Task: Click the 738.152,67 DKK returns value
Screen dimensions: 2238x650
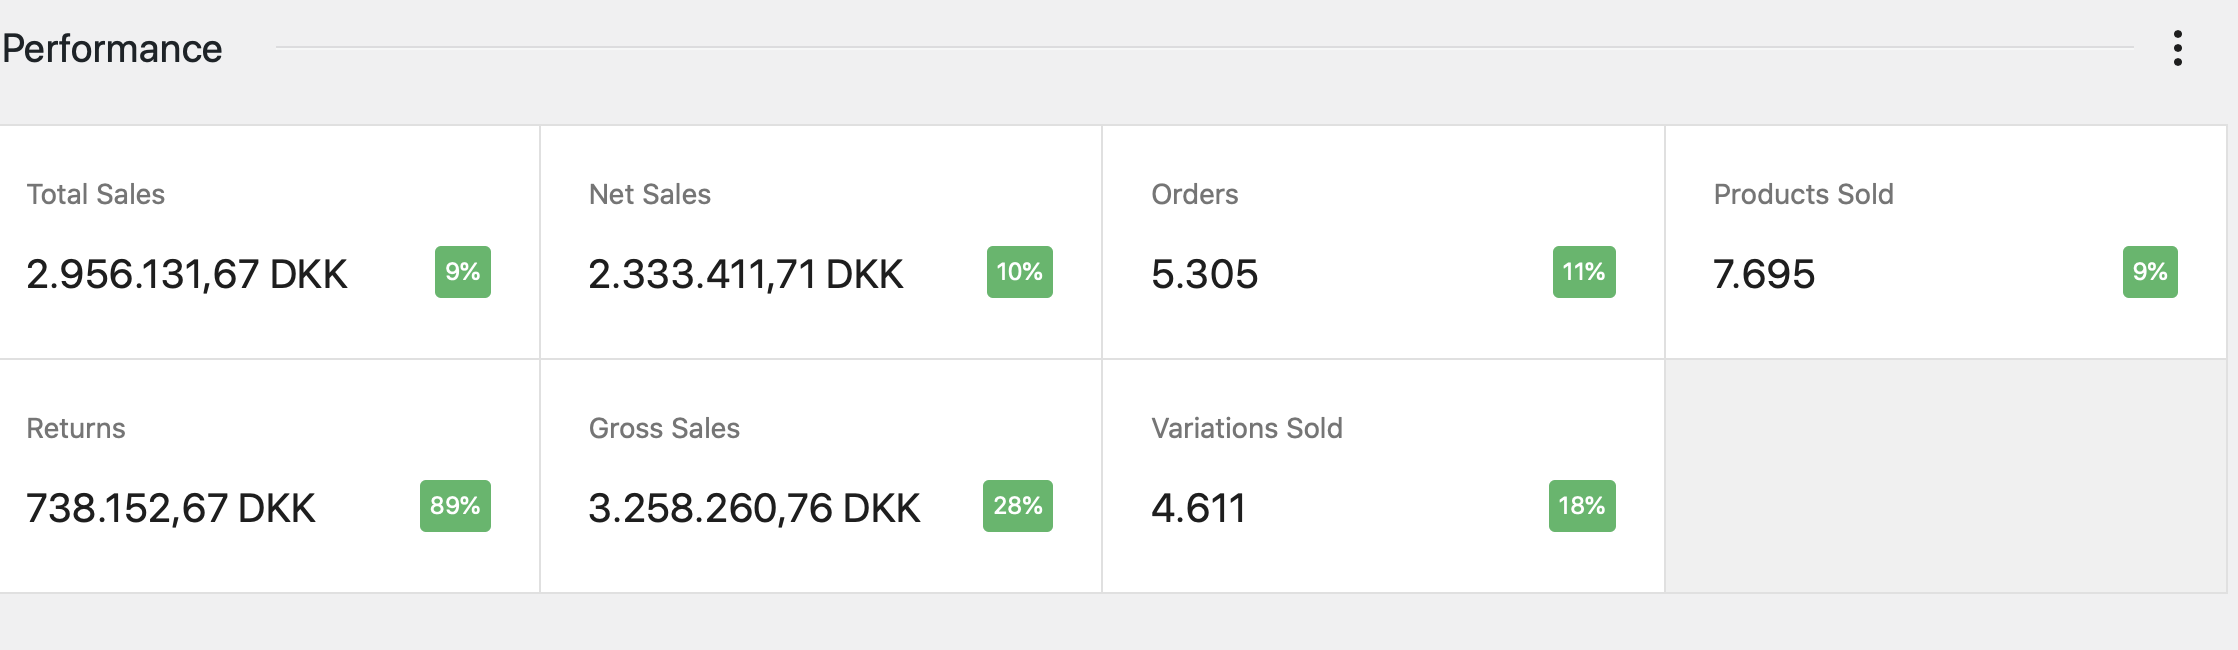Action: coord(171,508)
